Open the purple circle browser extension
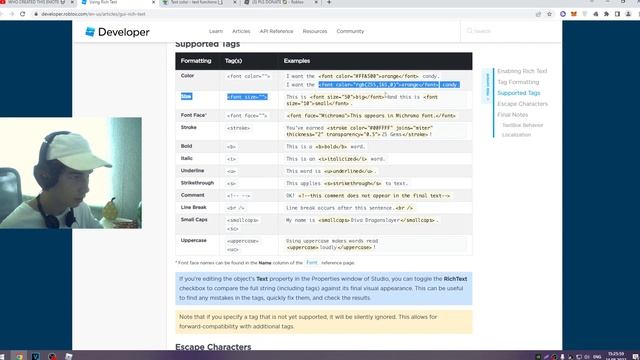 (563, 14)
